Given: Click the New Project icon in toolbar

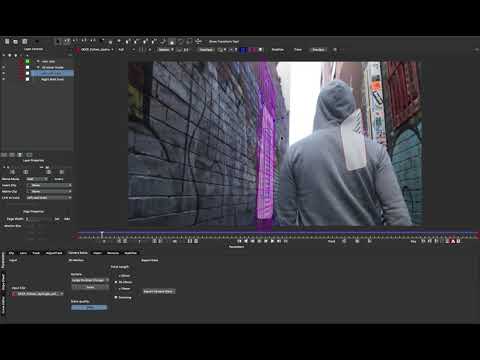Looking at the screenshot, I should coord(7,41).
